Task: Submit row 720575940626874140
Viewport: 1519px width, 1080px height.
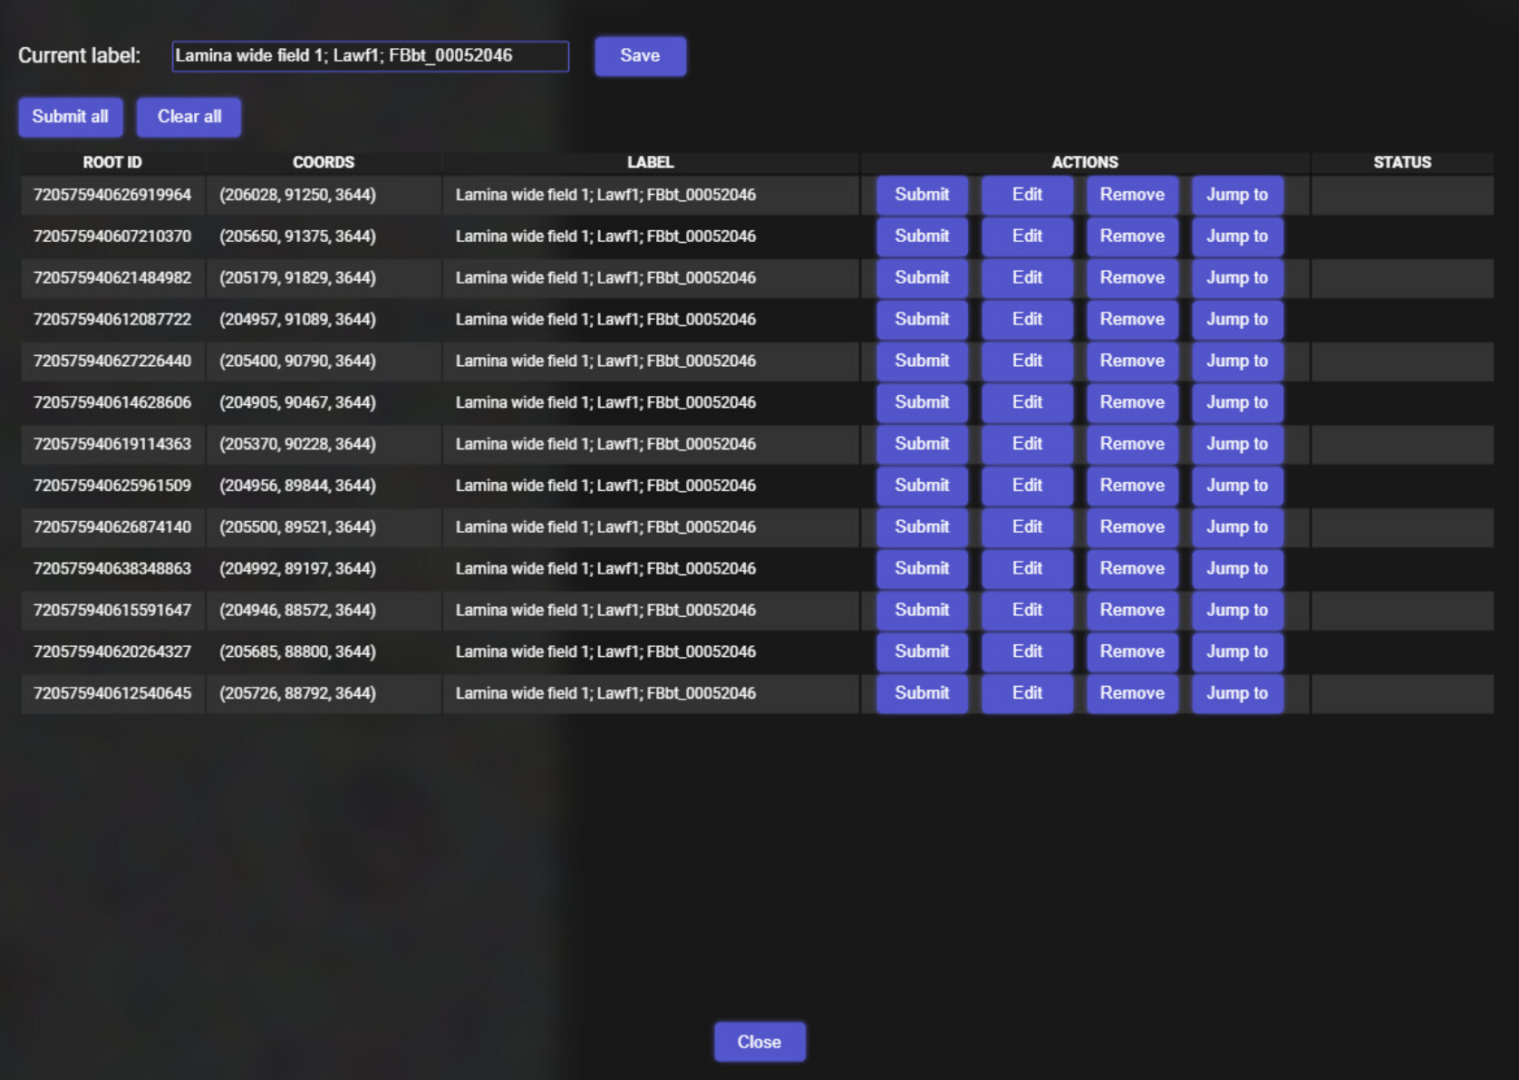Action: [x=922, y=527]
